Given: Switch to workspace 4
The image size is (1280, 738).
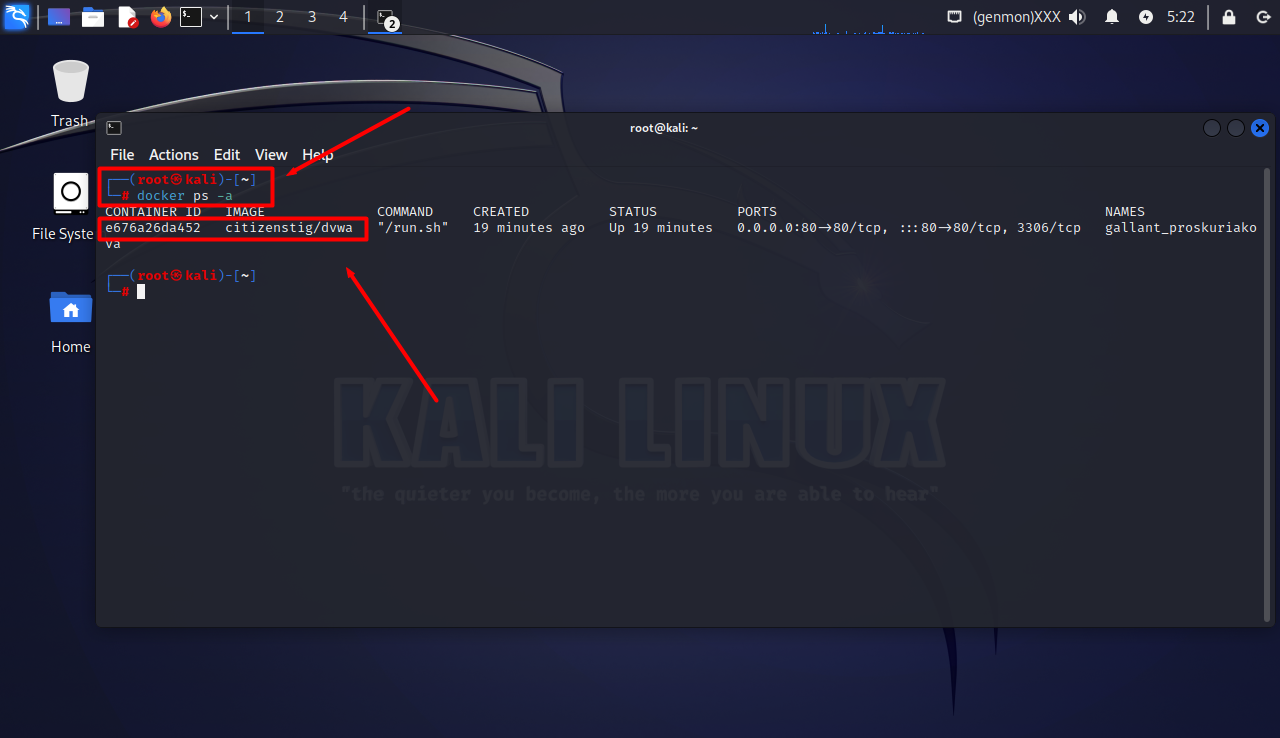Looking at the screenshot, I should tap(343, 17).
